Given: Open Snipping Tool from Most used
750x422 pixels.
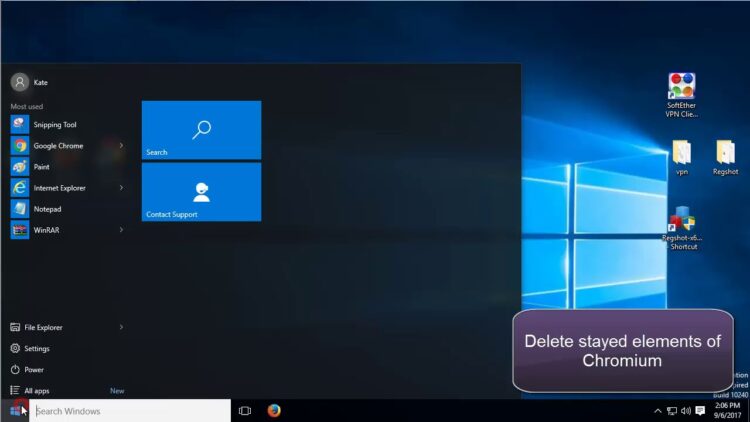Looking at the screenshot, I should [67, 124].
